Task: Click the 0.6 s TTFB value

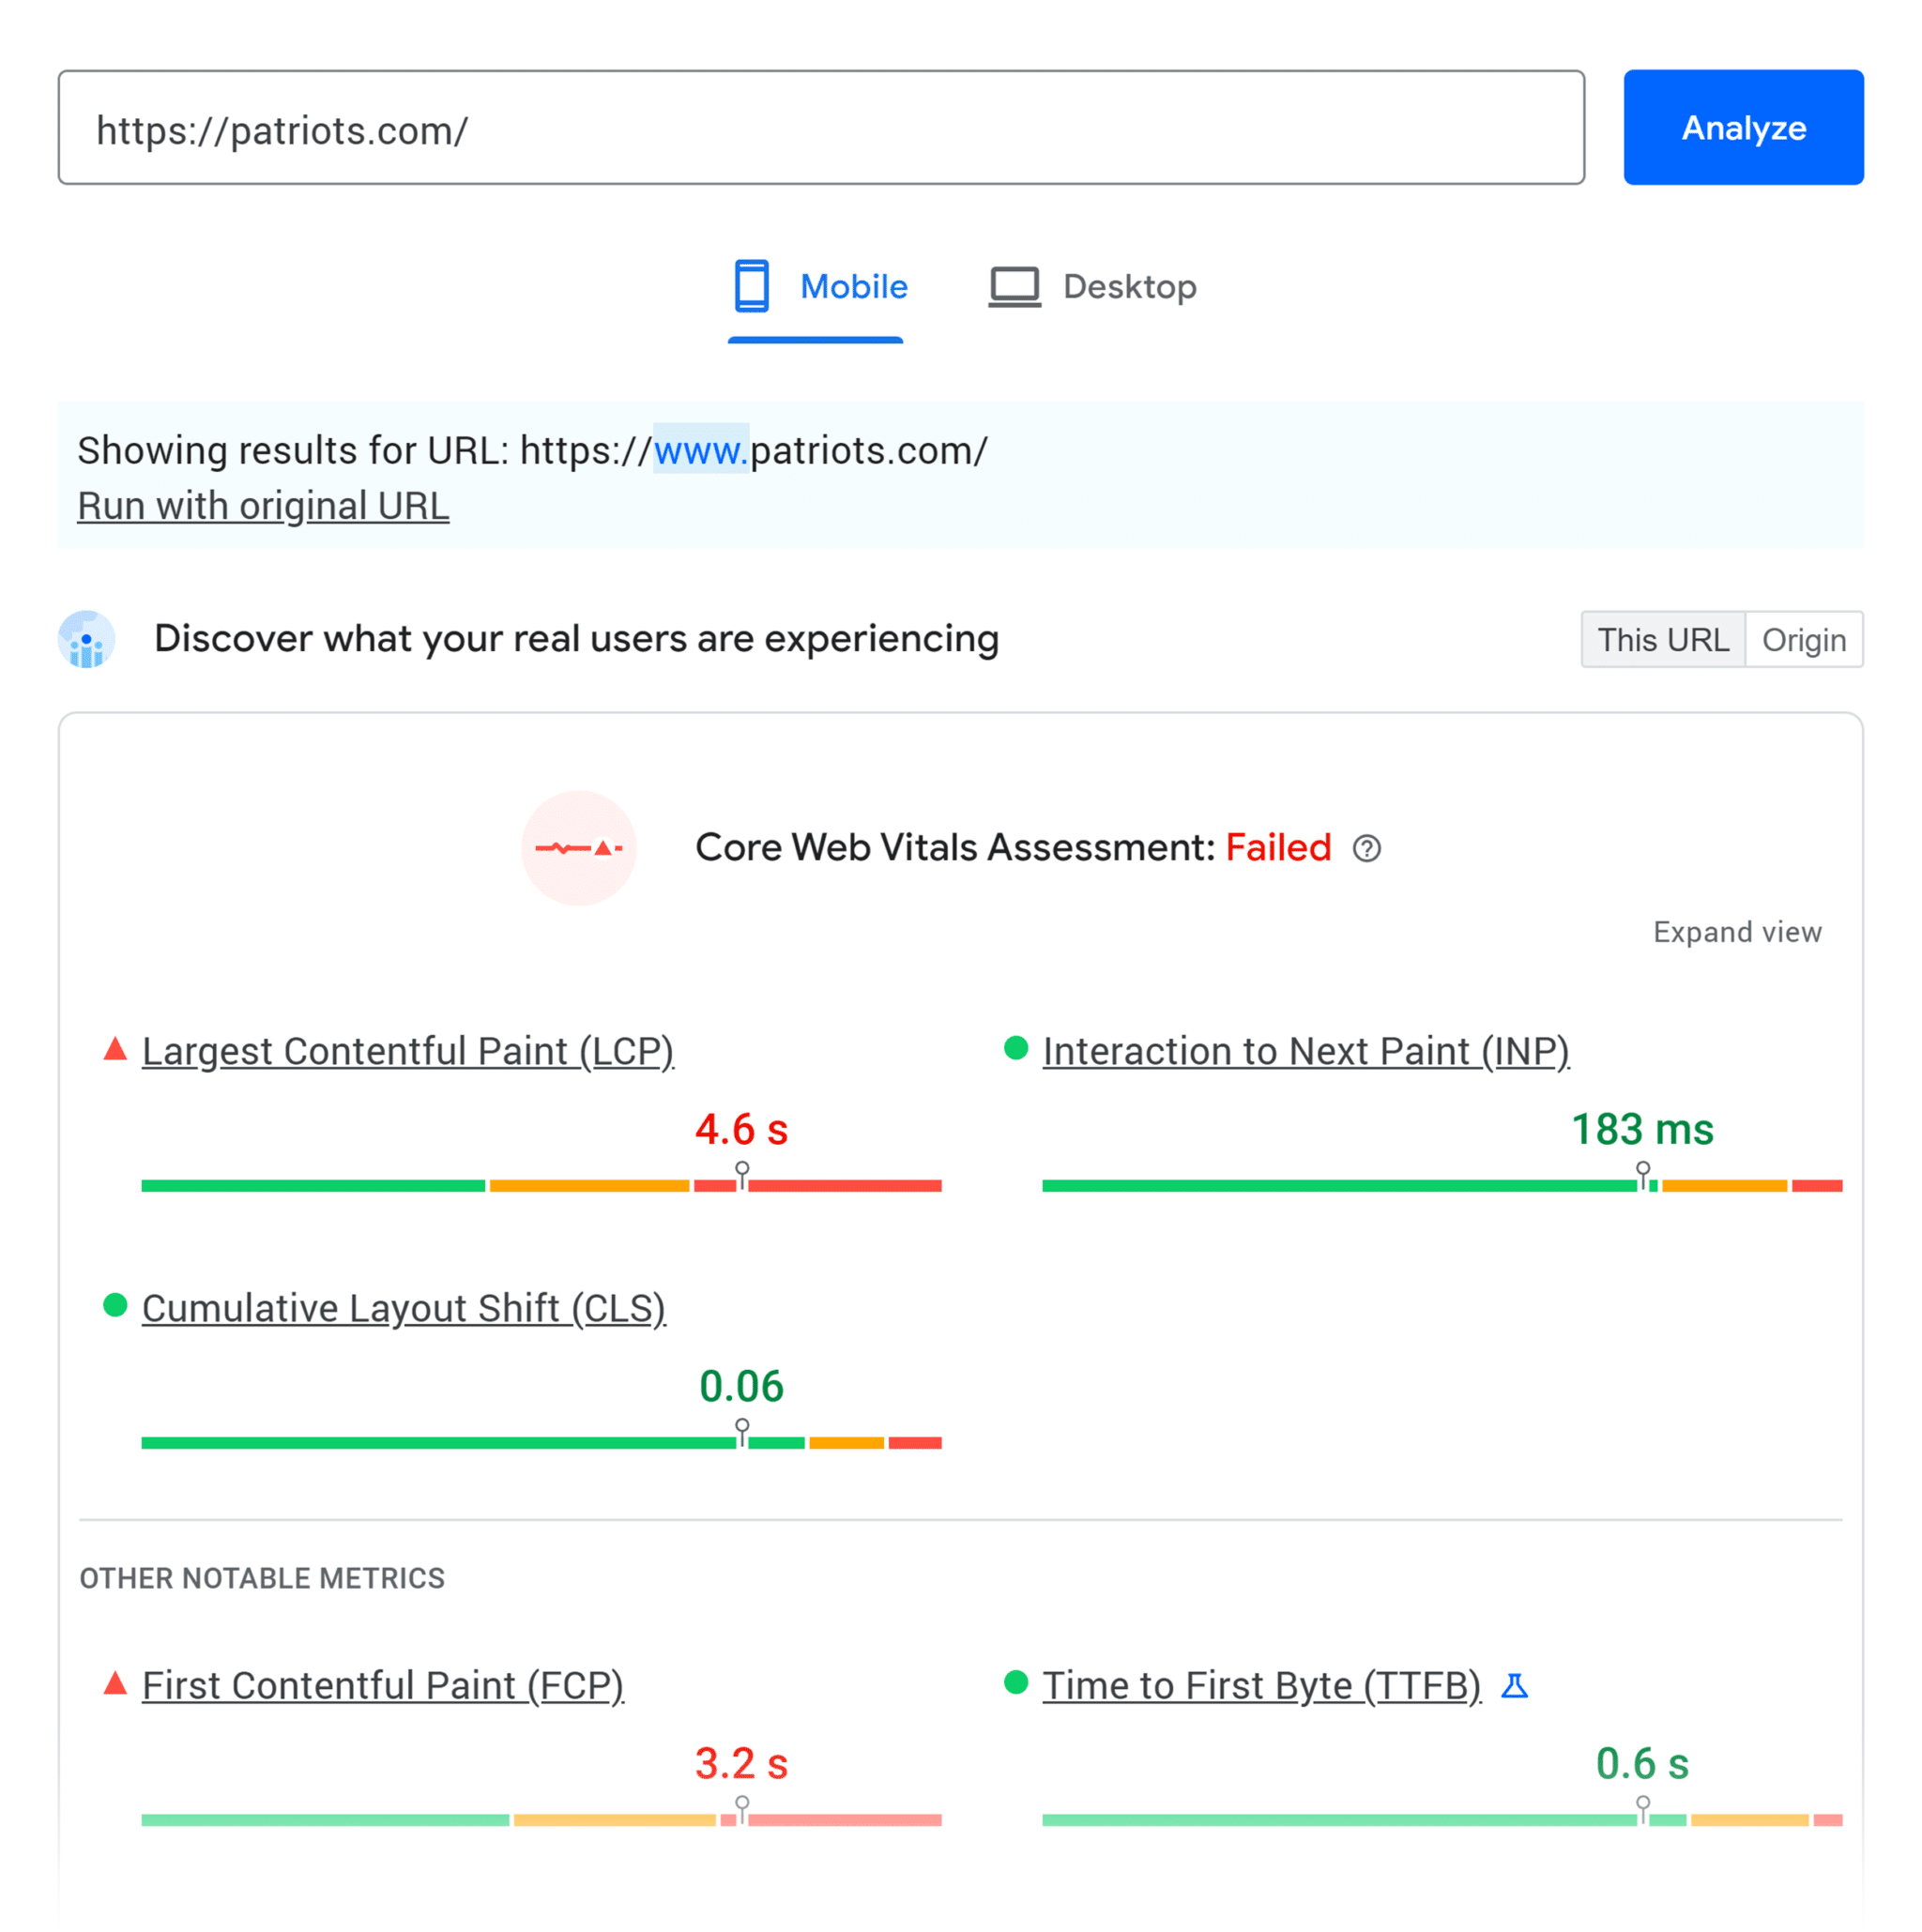Action: click(1643, 1764)
